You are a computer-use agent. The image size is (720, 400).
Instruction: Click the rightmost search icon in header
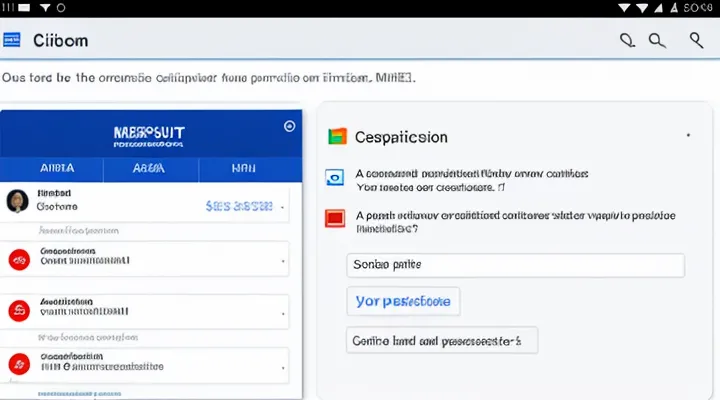pyautogui.click(x=697, y=41)
